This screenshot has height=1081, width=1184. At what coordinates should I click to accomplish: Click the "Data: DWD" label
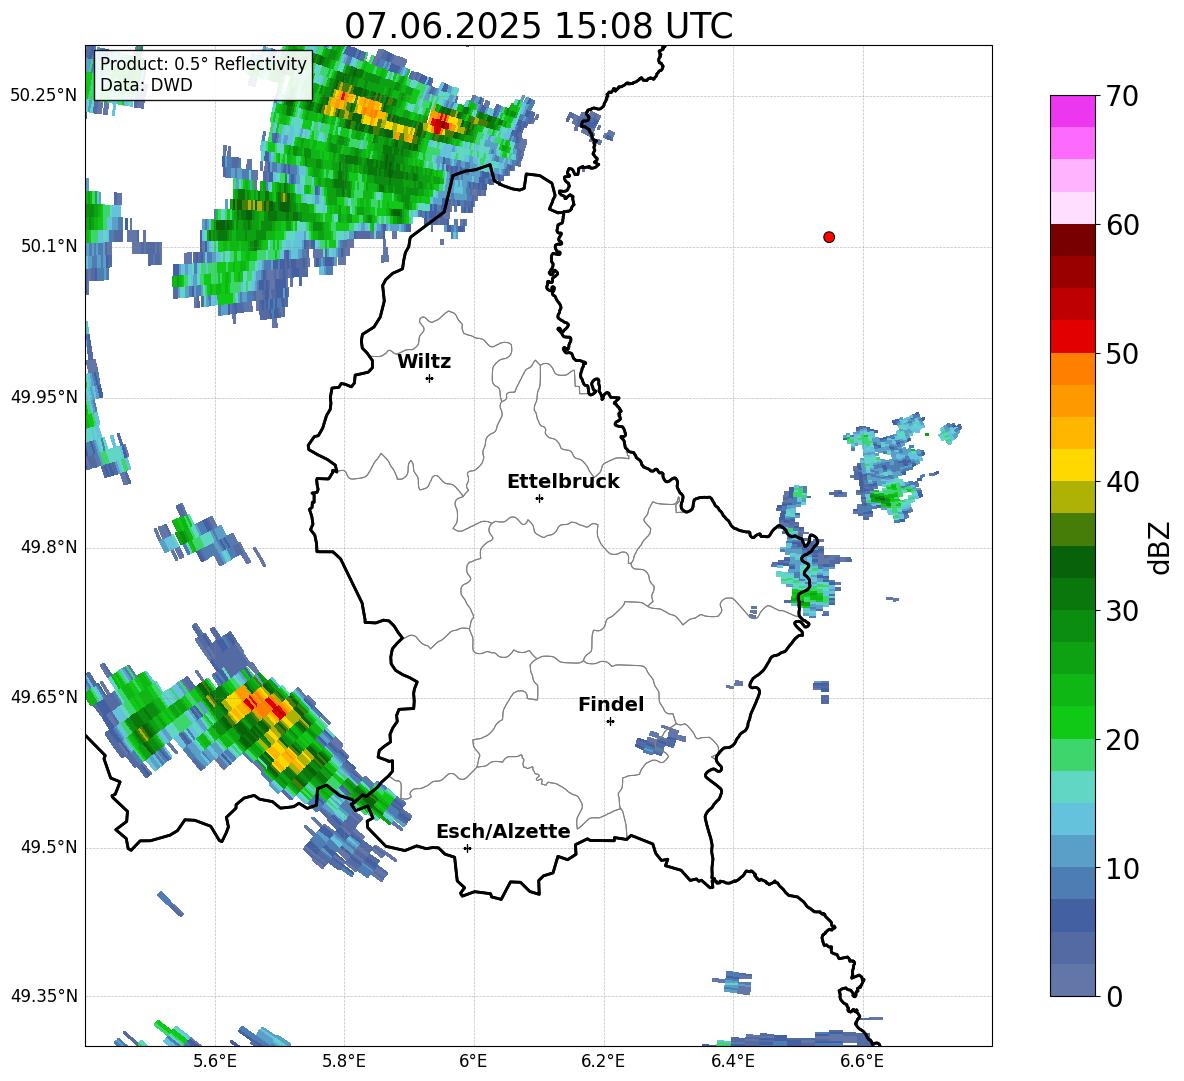click(146, 85)
